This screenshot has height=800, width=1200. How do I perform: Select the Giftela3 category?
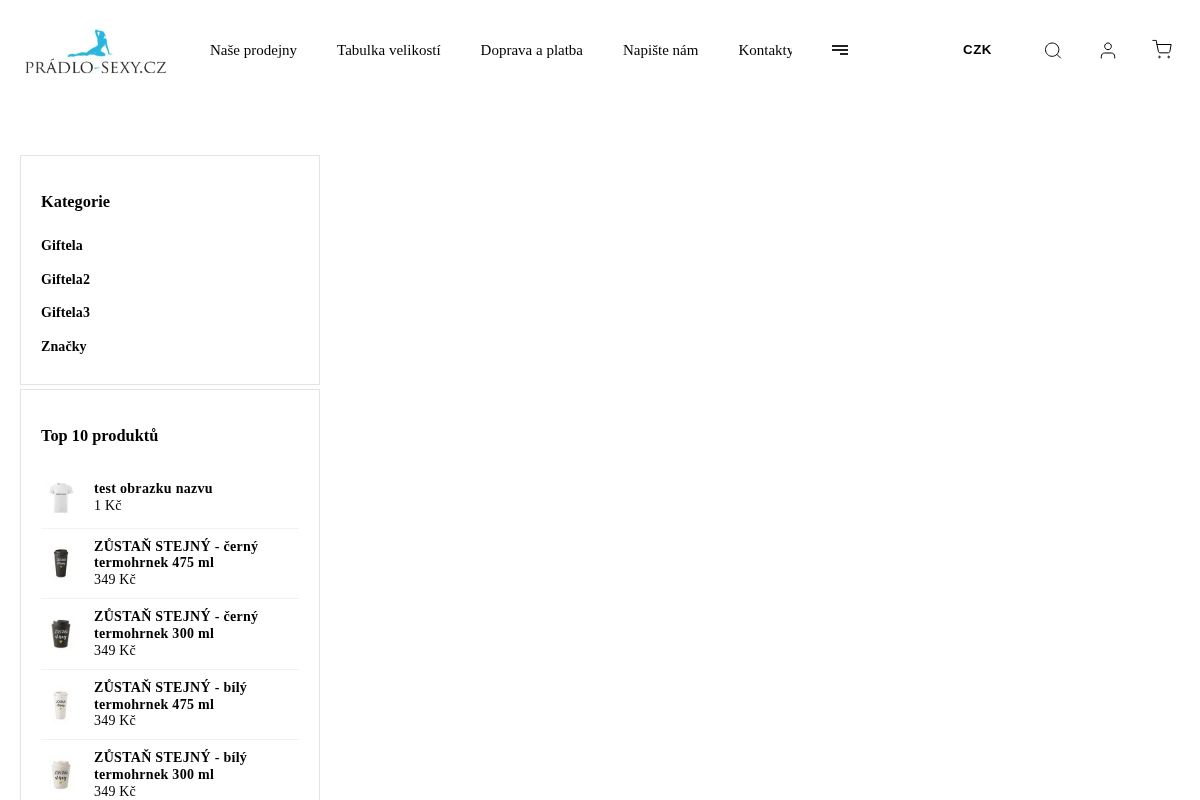tap(65, 313)
